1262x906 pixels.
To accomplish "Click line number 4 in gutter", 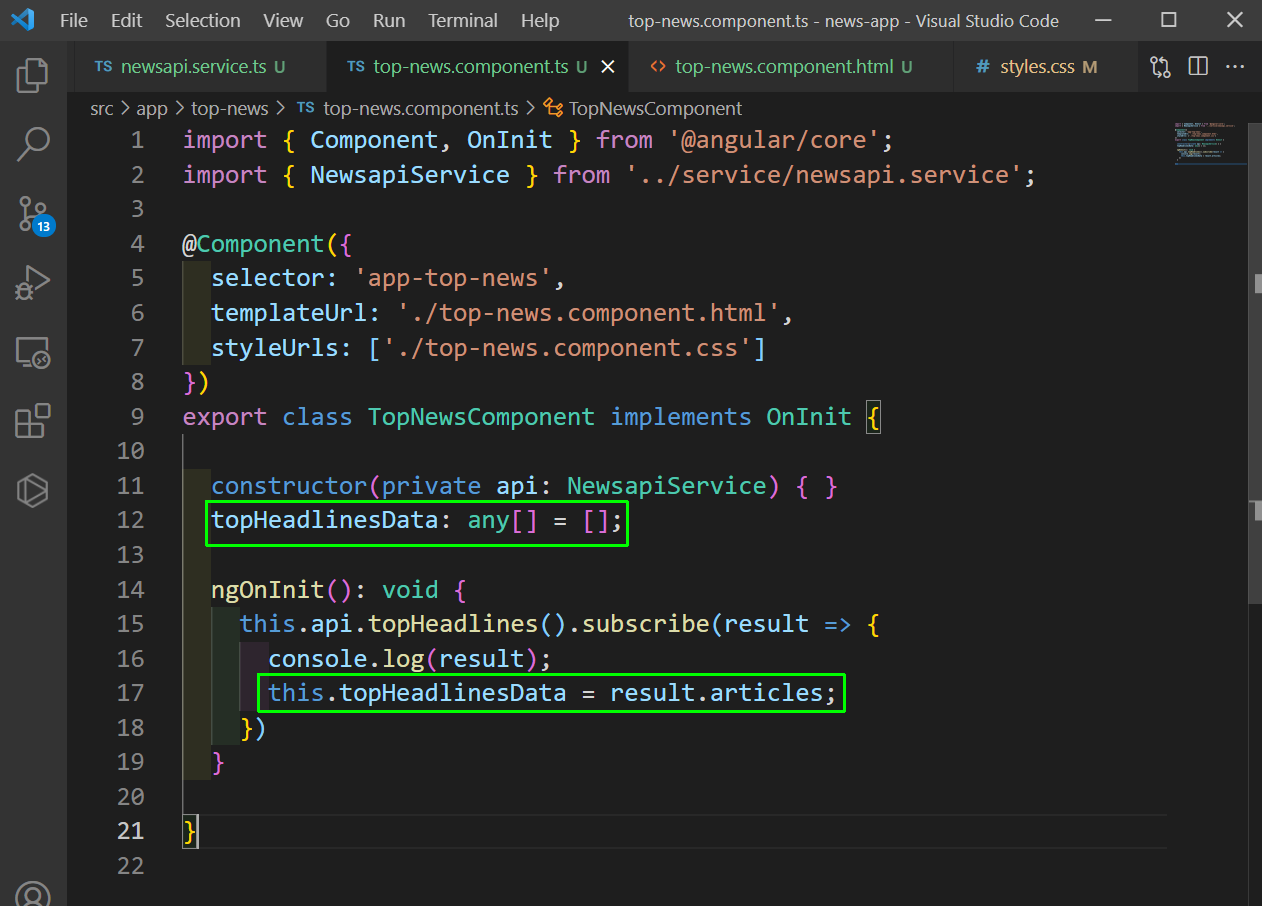I will tap(137, 244).
